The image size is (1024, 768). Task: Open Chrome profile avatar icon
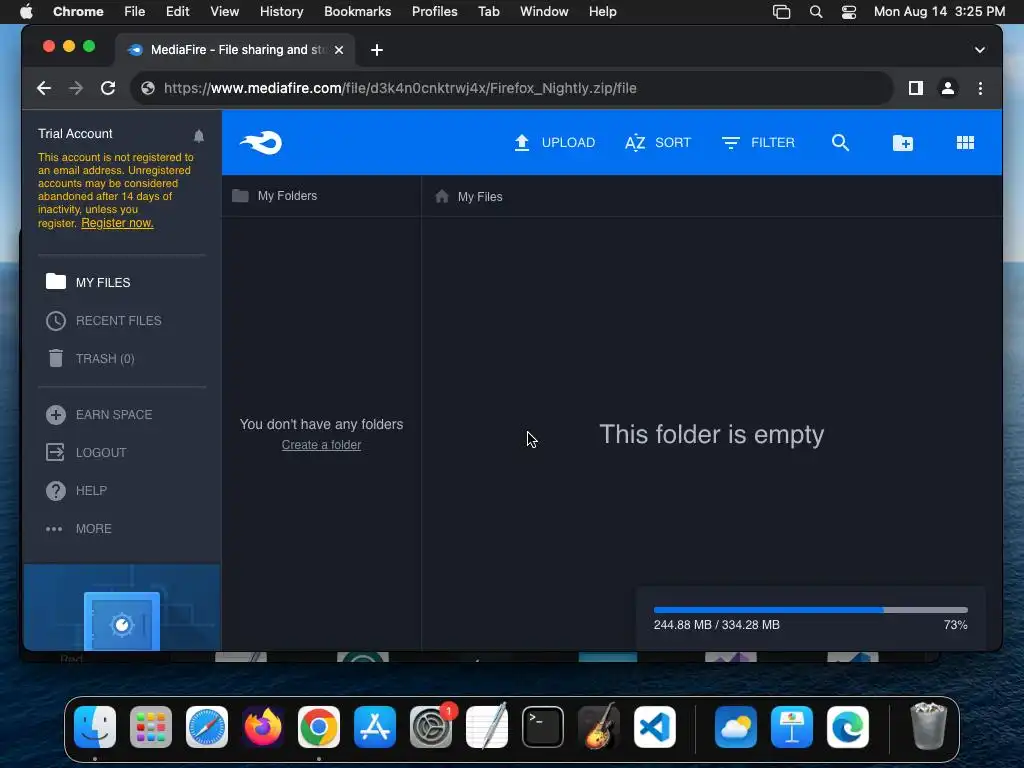pyautogui.click(x=948, y=88)
